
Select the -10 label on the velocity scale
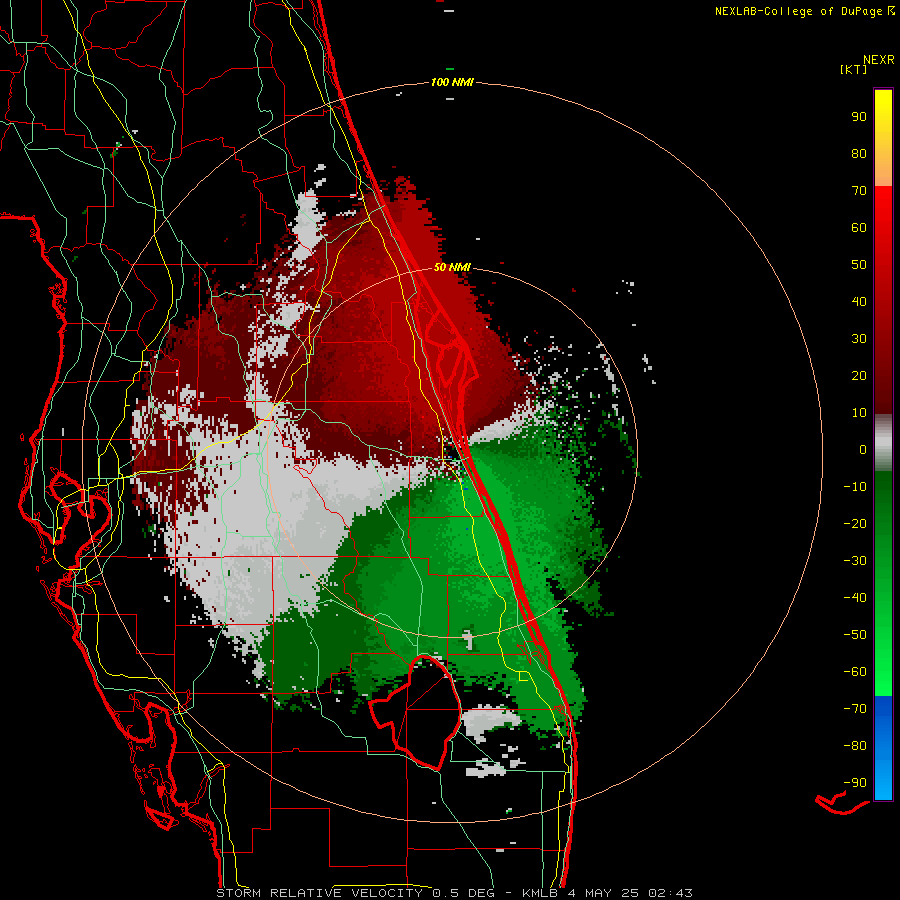point(855,487)
